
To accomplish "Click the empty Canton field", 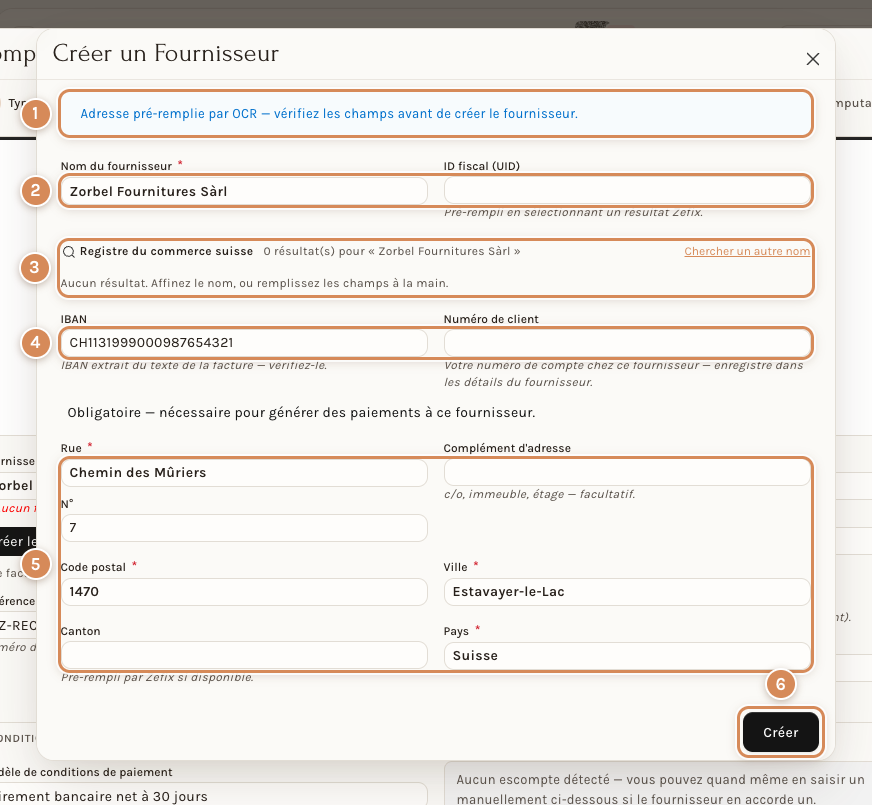I will (244, 655).
